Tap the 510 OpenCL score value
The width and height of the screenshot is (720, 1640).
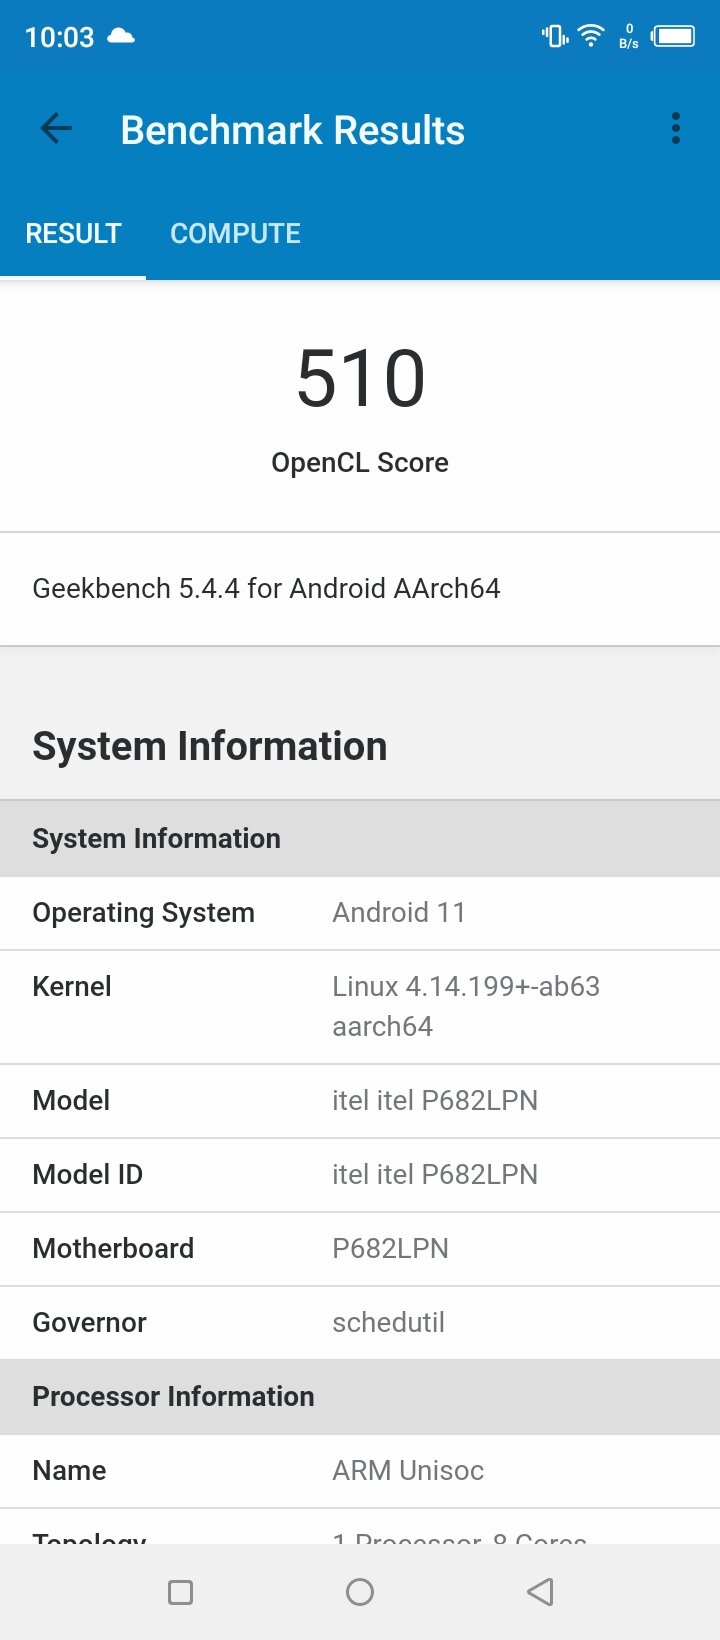point(361,378)
